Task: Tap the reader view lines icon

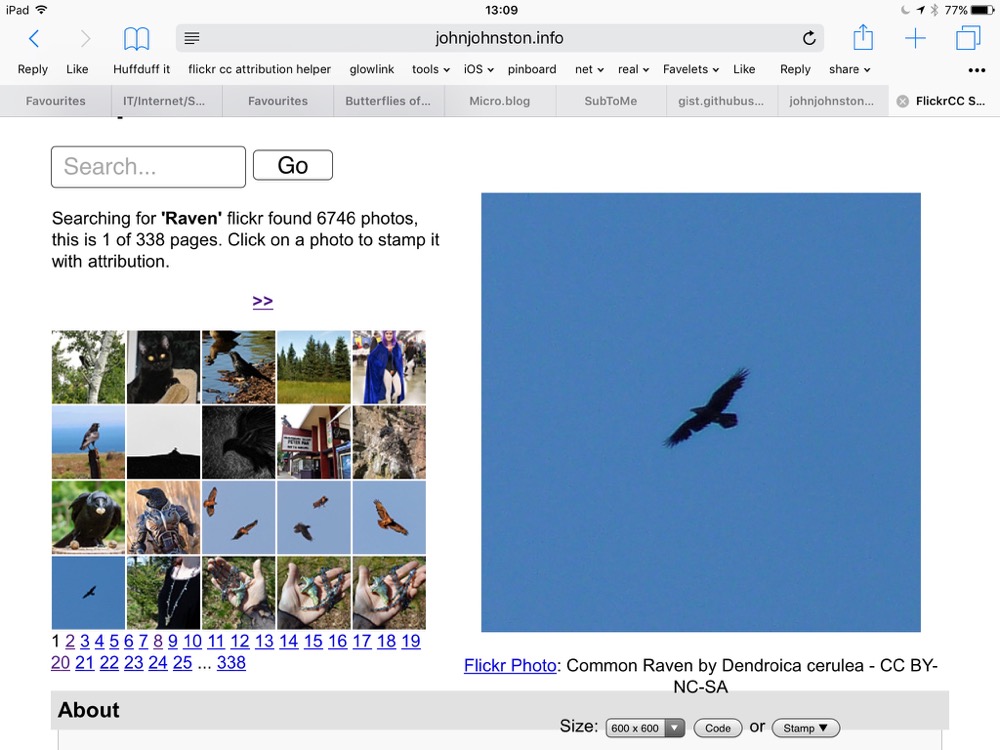Action: click(x=192, y=38)
